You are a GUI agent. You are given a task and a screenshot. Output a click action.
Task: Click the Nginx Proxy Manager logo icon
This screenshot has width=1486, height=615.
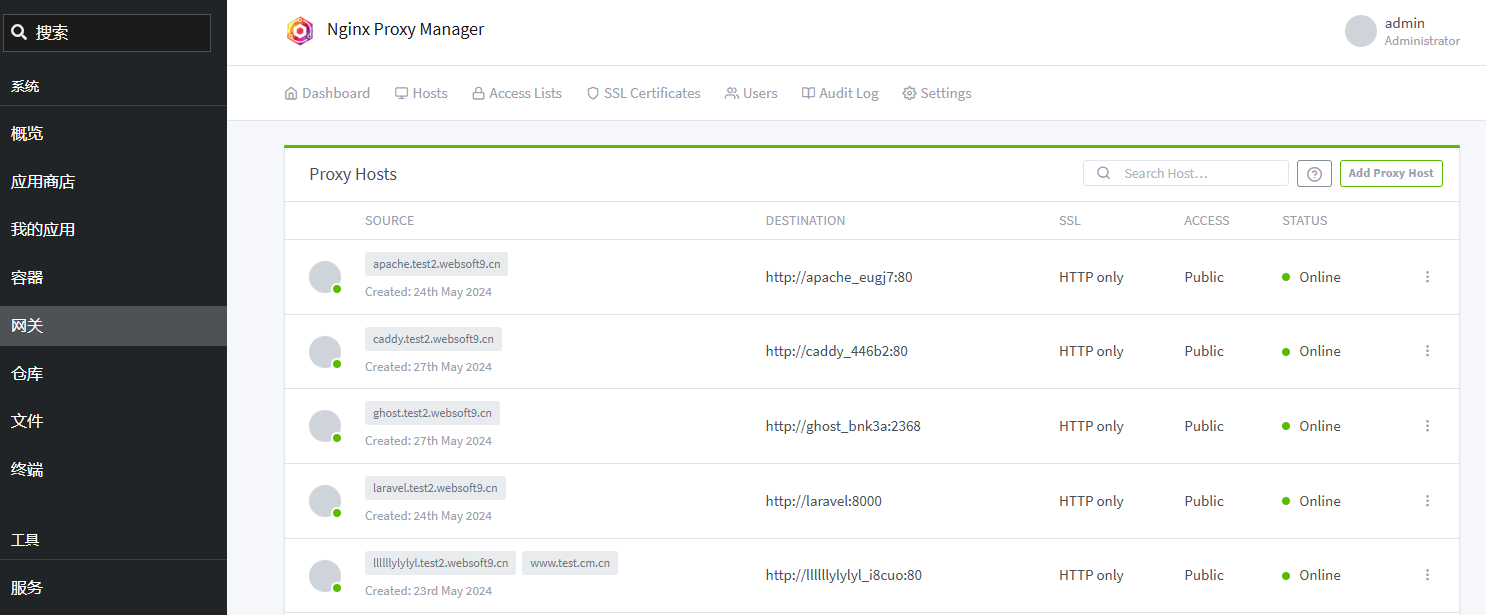pos(300,31)
